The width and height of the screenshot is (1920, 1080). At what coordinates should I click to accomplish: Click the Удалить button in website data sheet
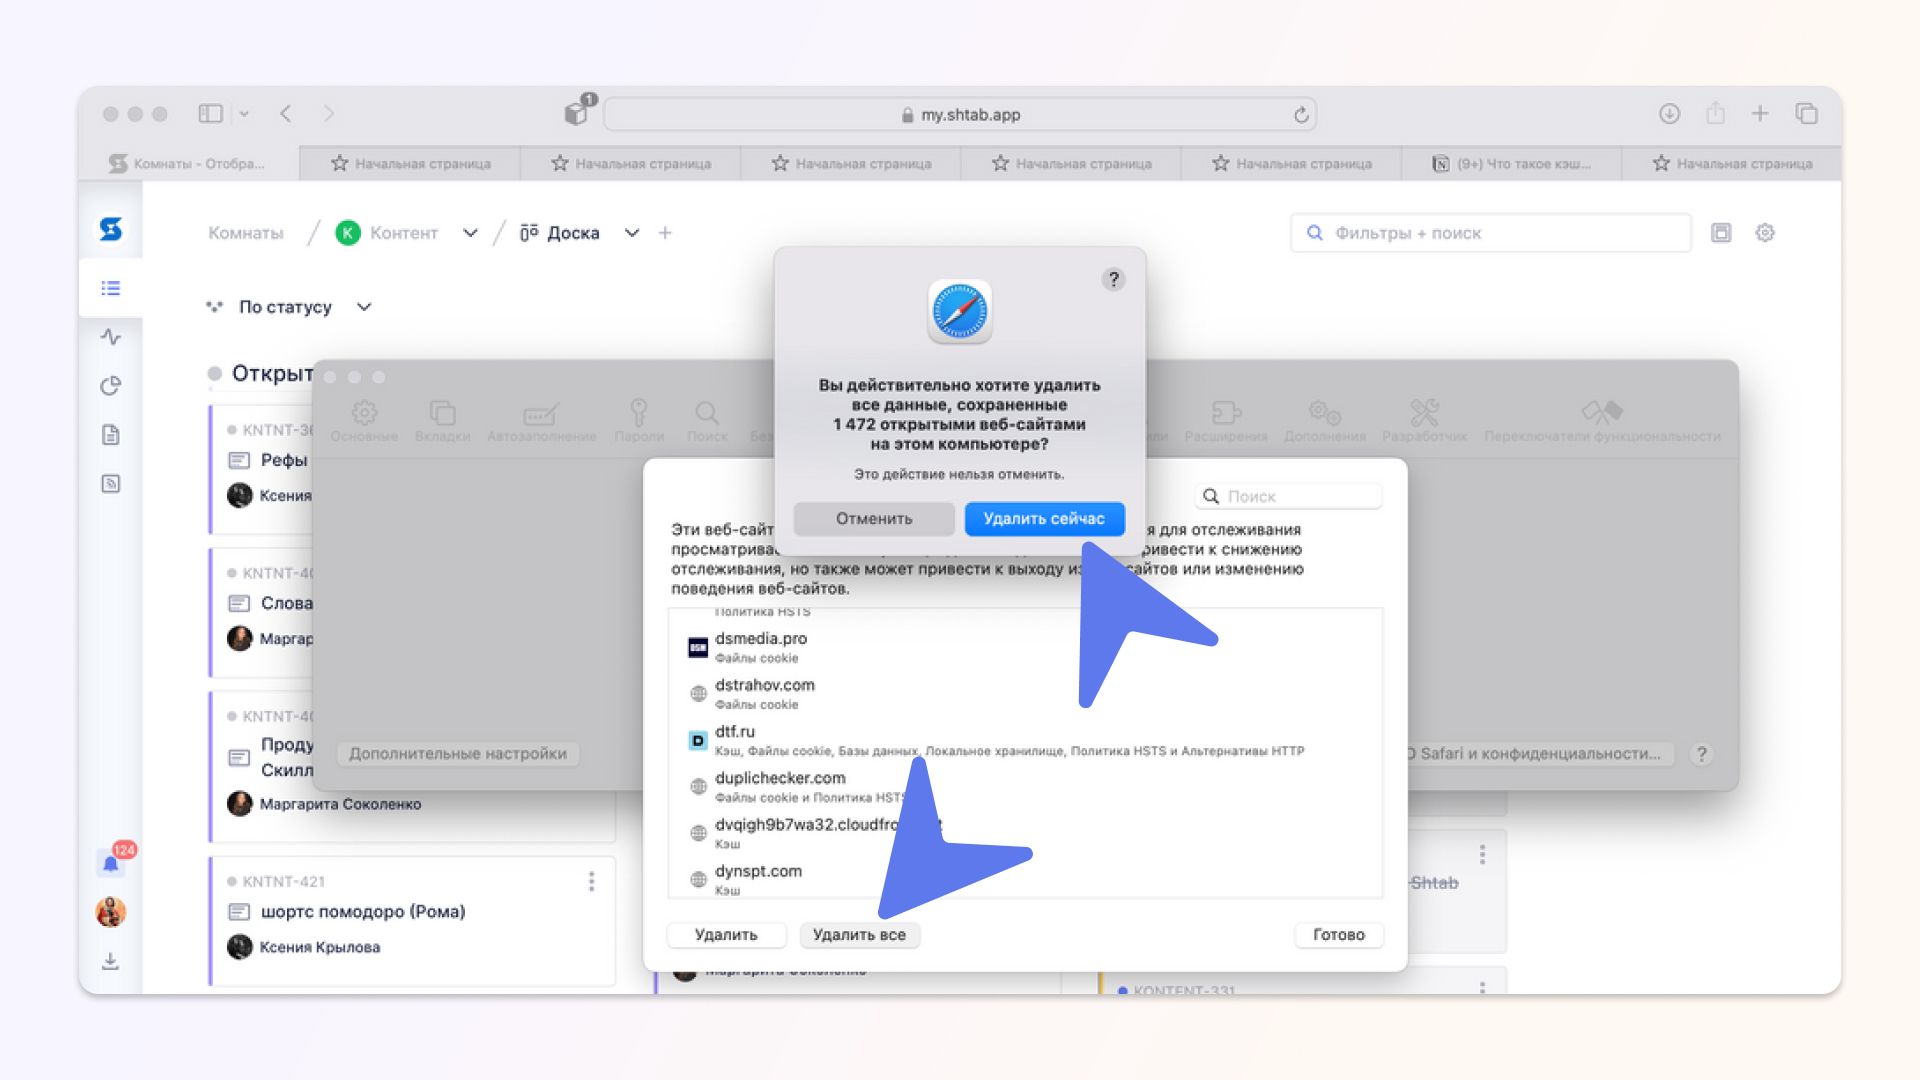click(x=726, y=934)
